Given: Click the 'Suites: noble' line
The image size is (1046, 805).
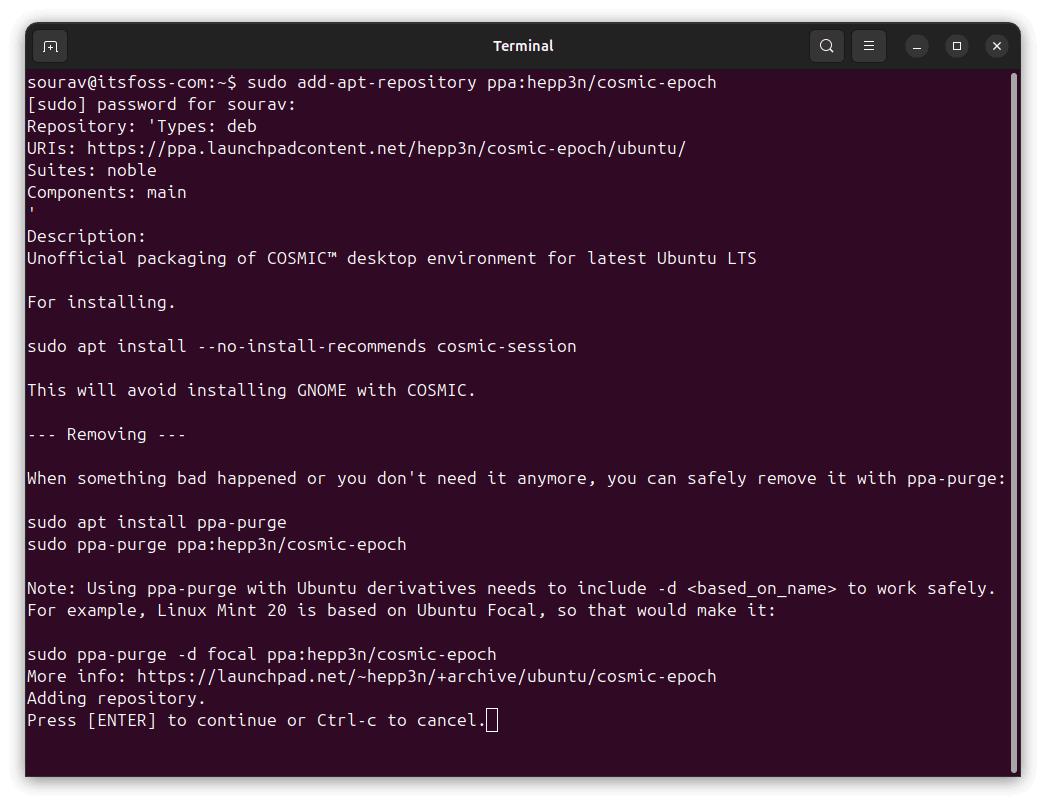Looking at the screenshot, I should click(x=91, y=170).
